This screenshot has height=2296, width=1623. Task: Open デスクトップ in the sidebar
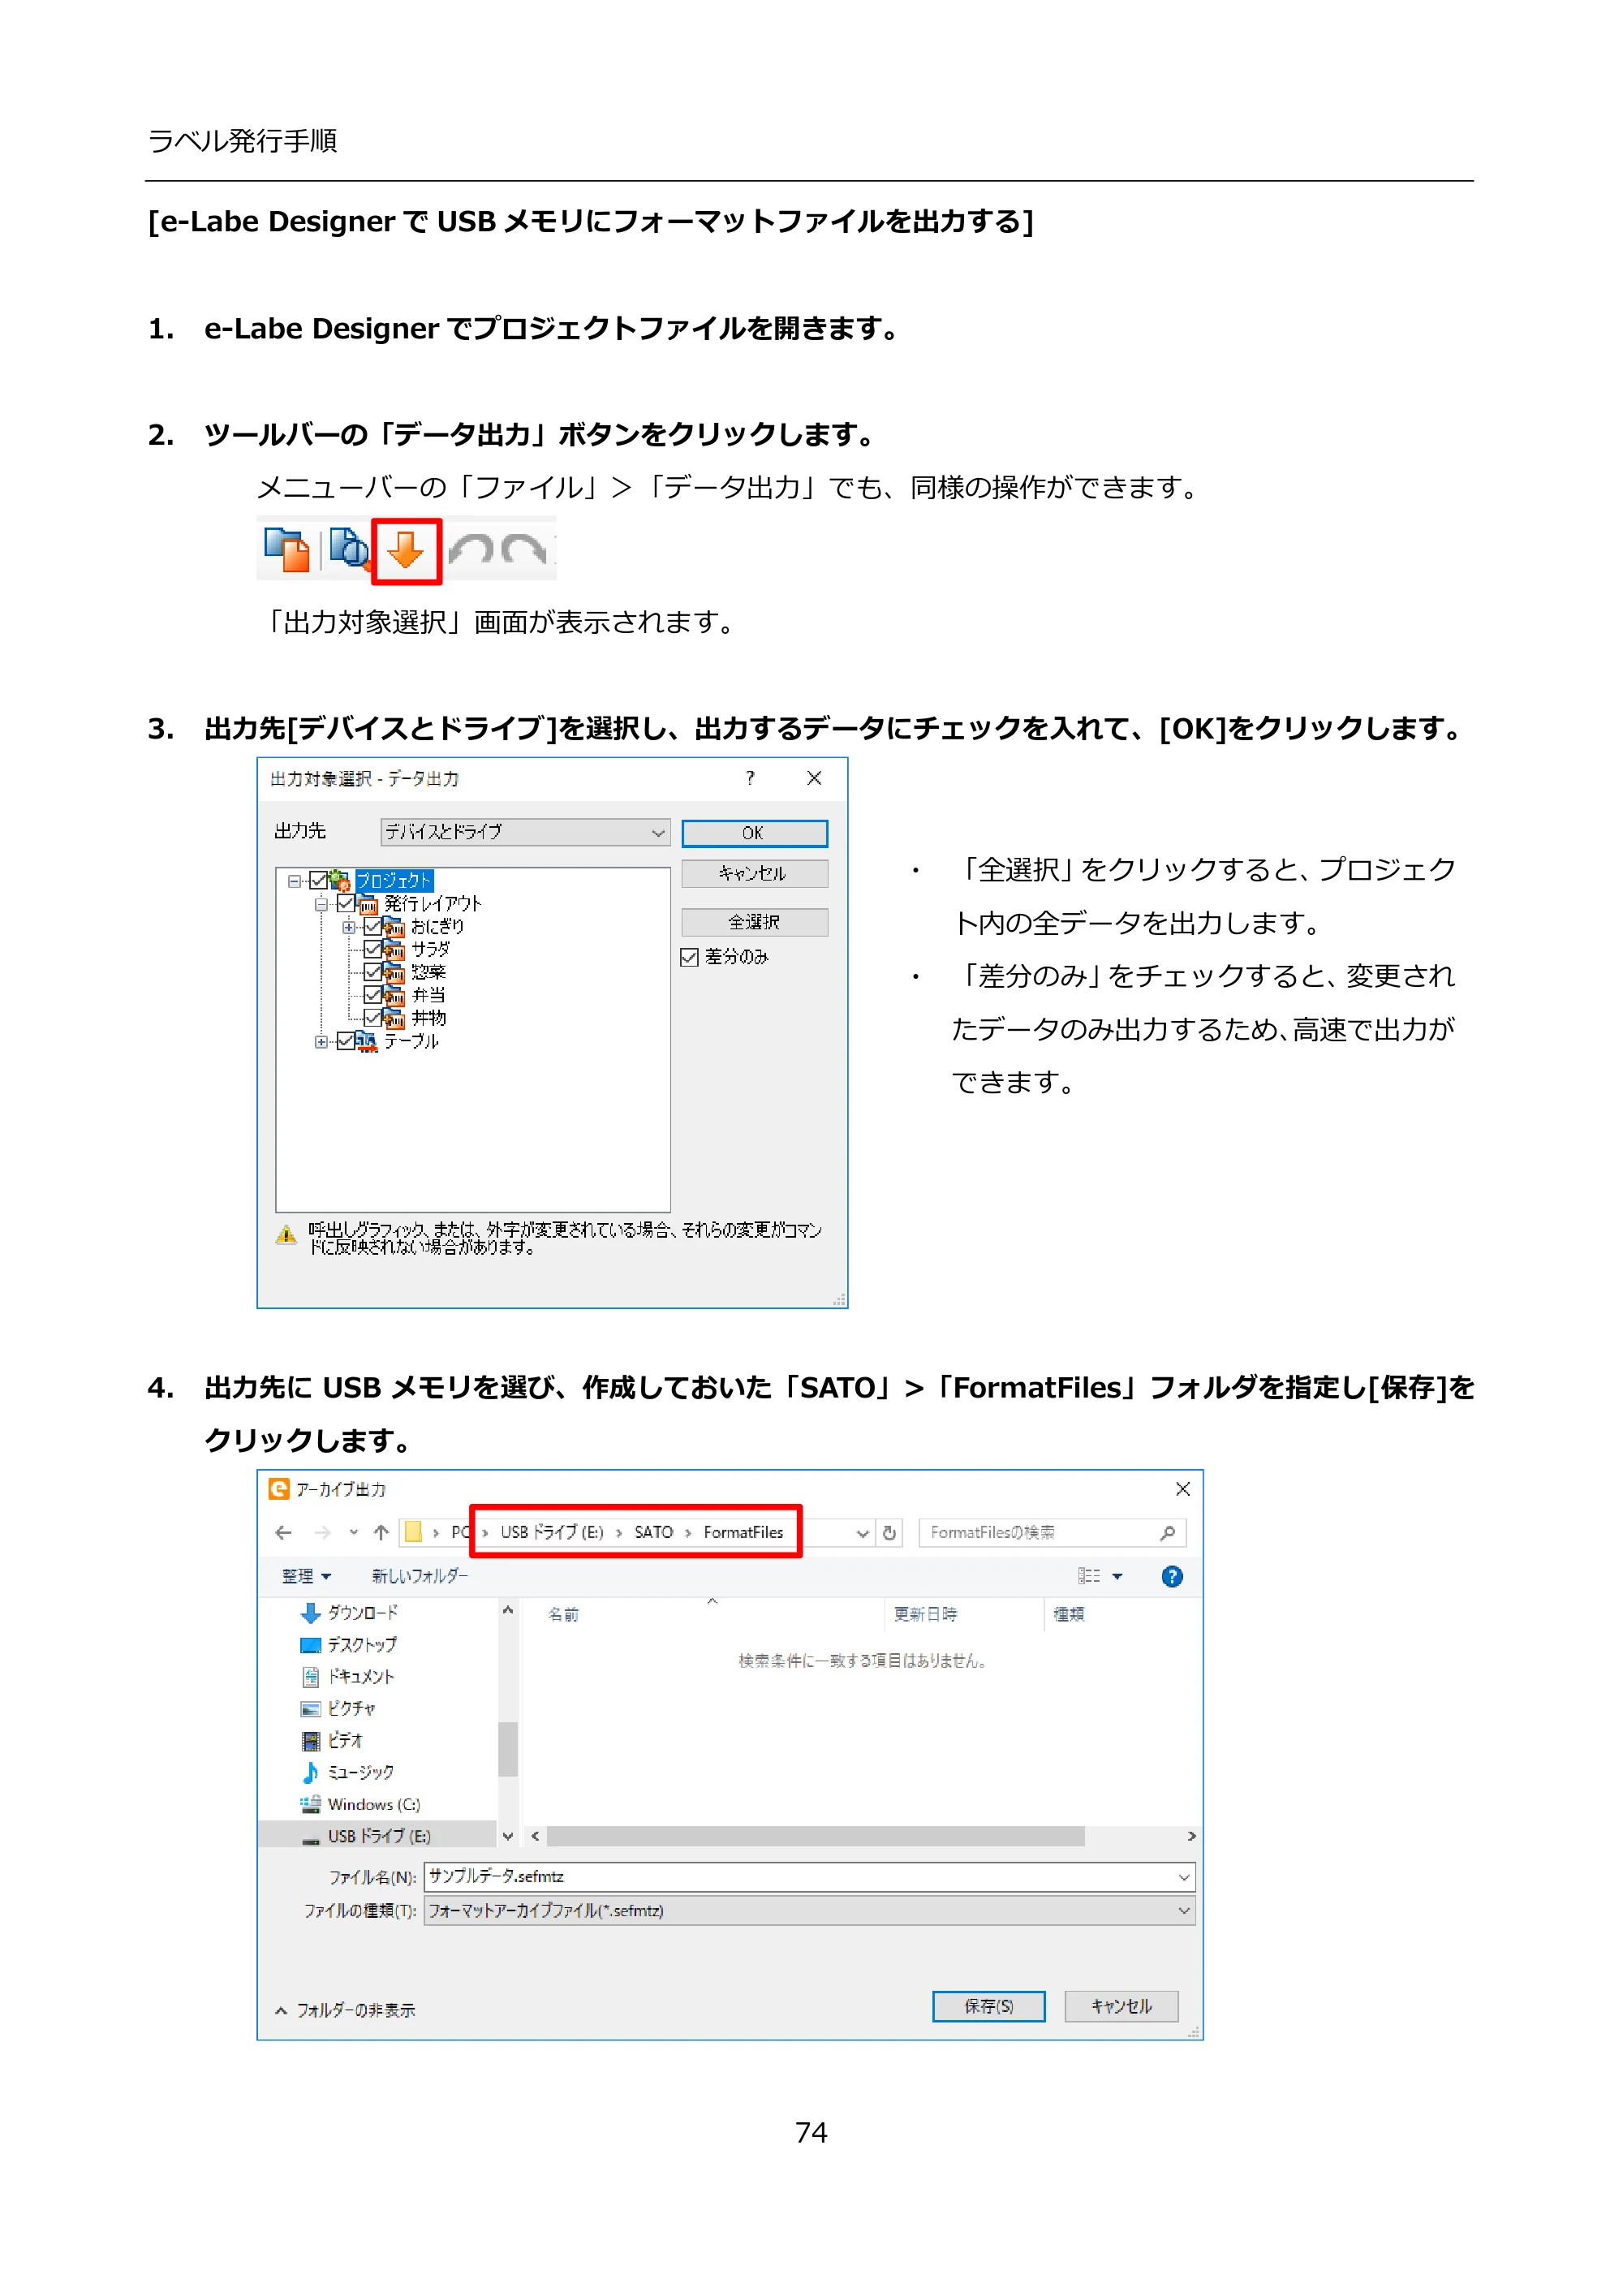348,1645
